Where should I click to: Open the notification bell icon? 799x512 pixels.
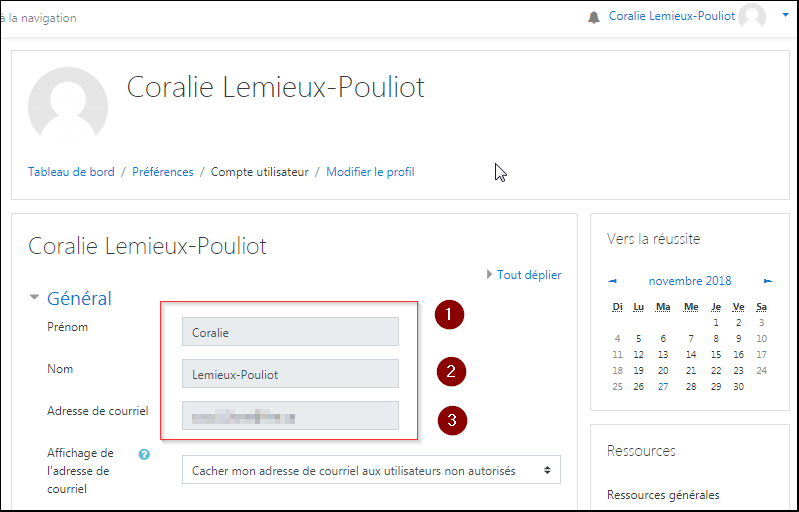(x=594, y=17)
